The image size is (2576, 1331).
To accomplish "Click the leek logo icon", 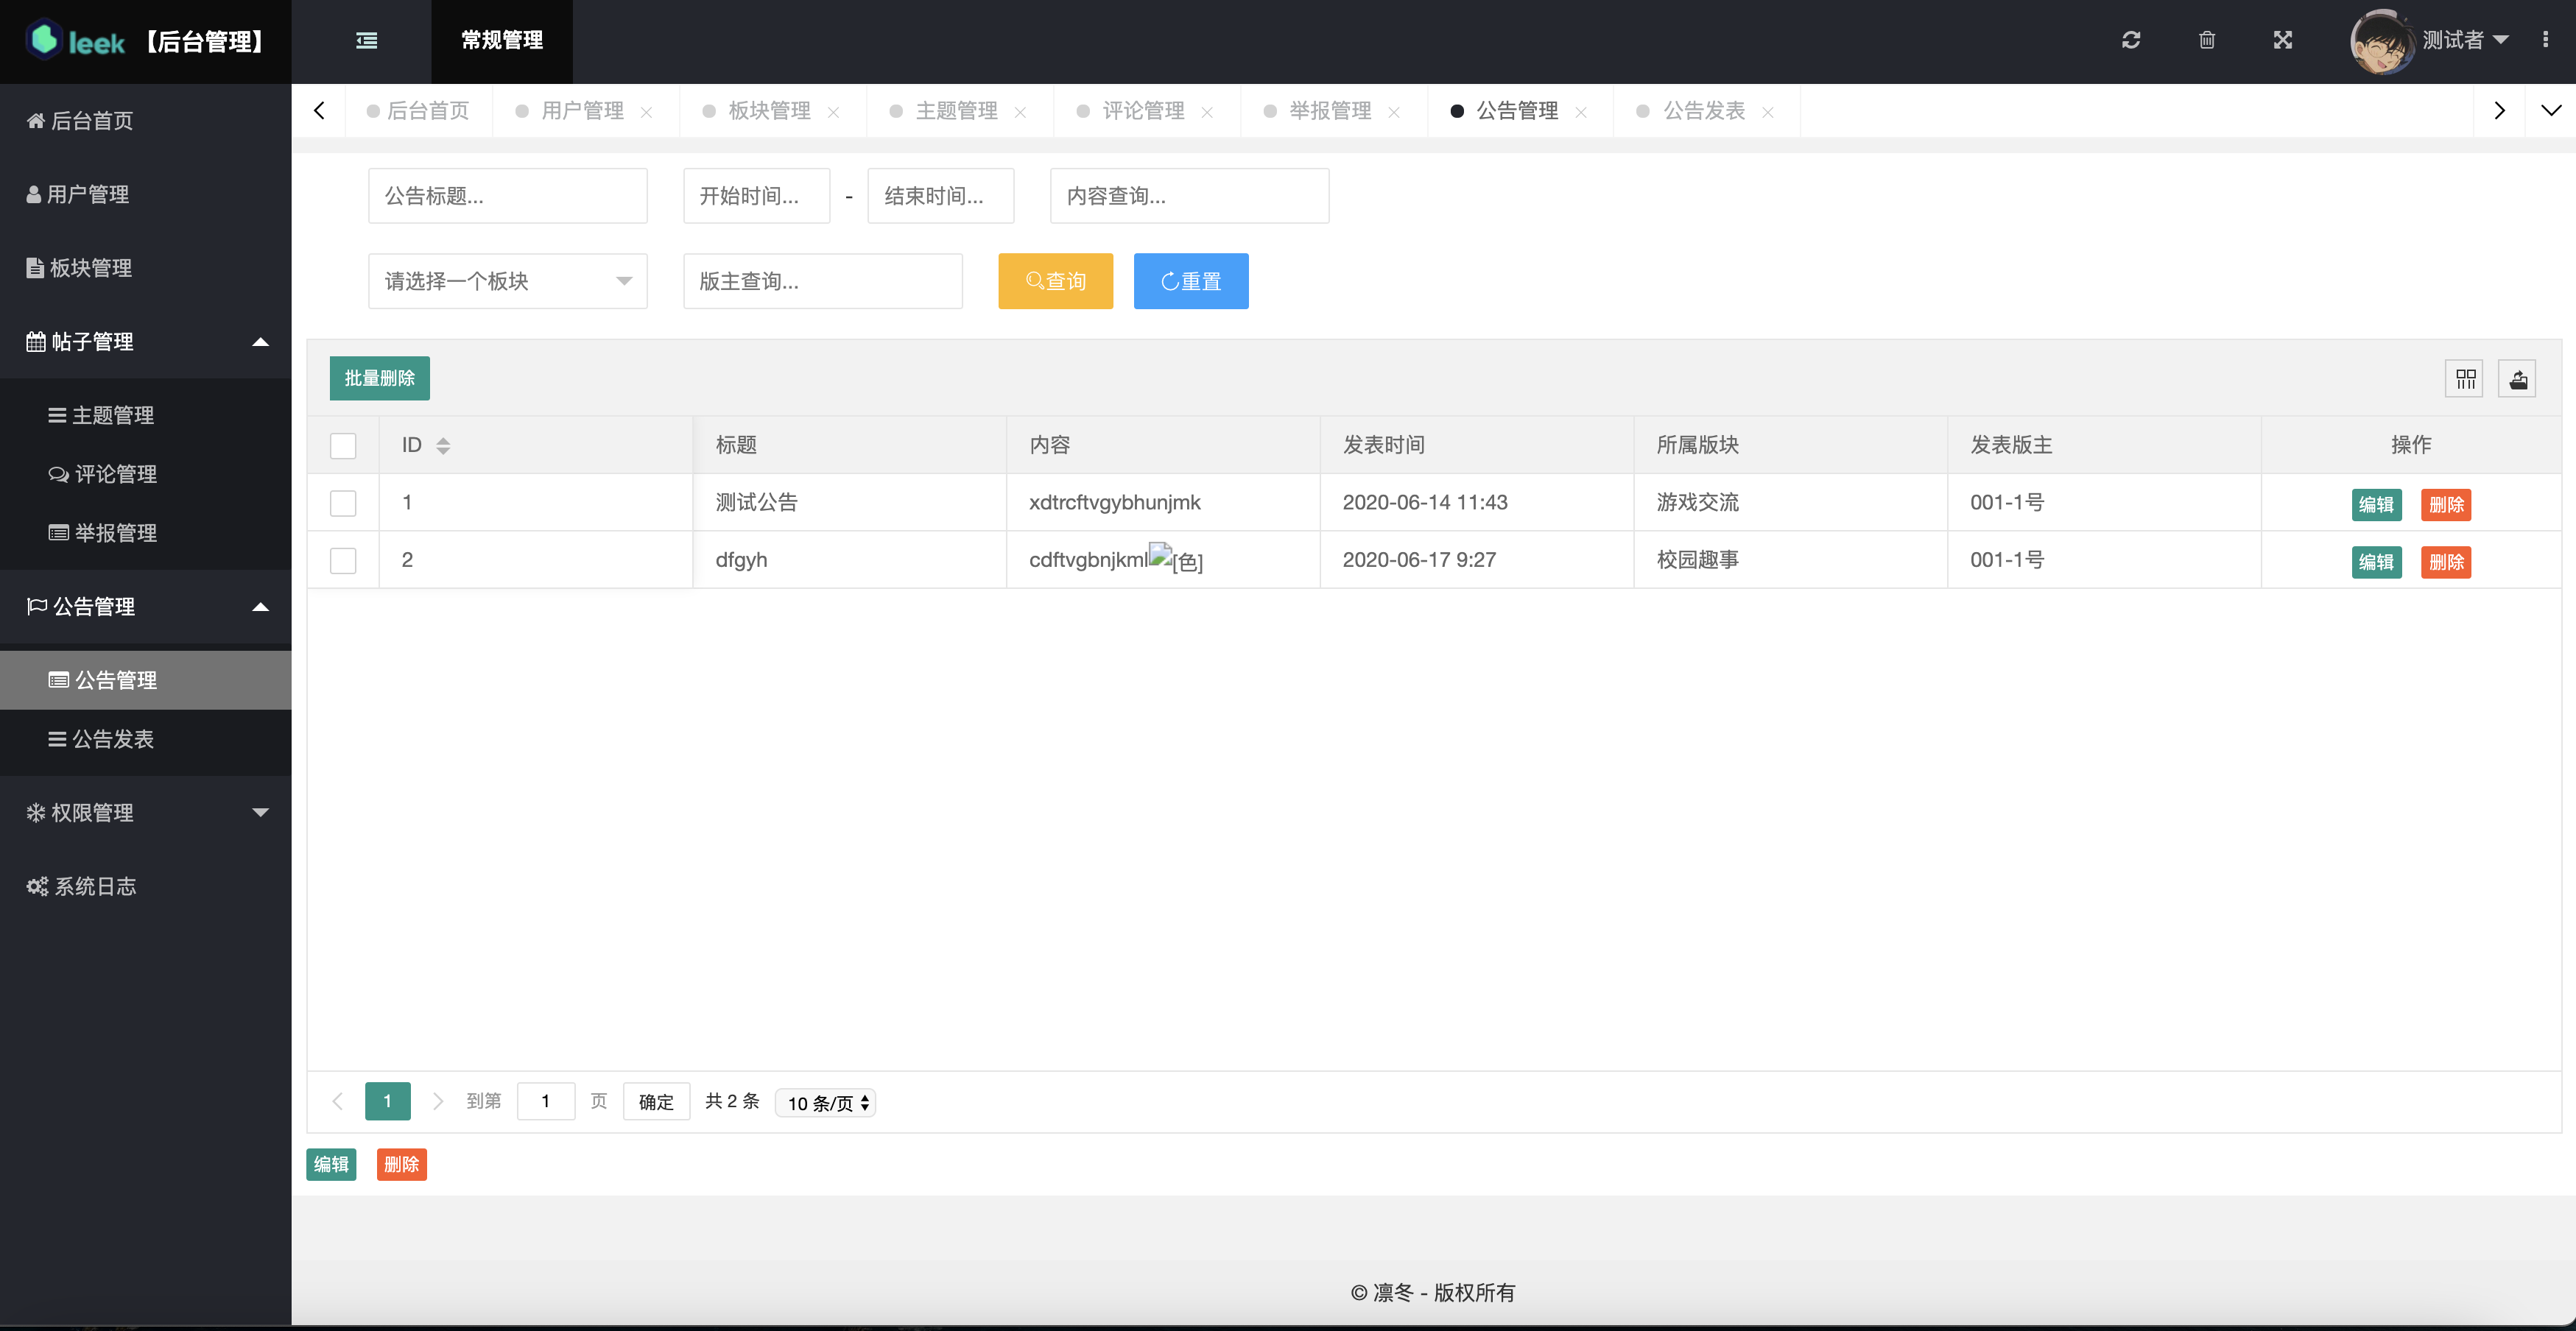I will pyautogui.click(x=45, y=40).
